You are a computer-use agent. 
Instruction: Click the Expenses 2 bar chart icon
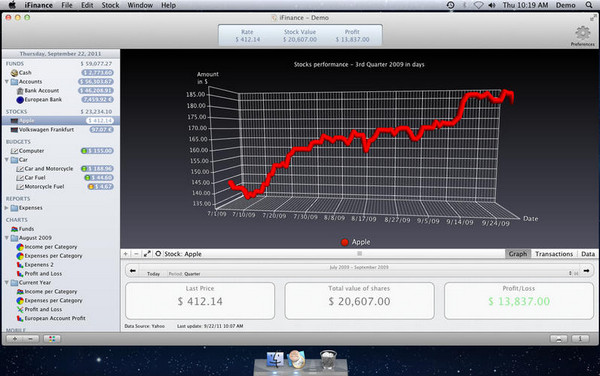20,265
